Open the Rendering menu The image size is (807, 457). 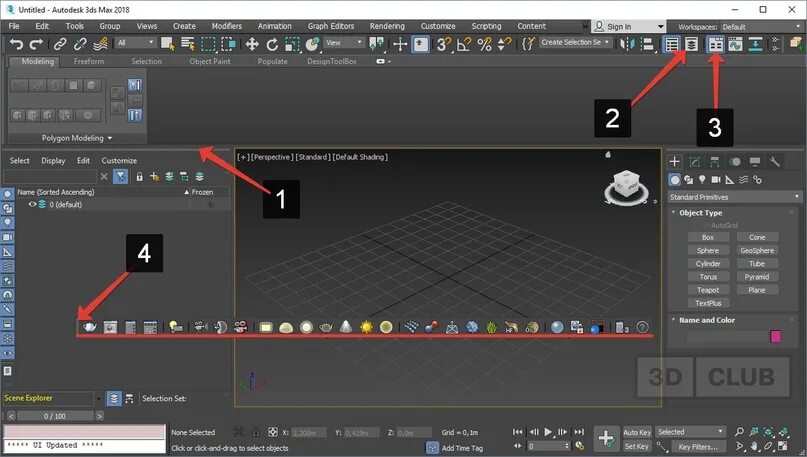387,26
